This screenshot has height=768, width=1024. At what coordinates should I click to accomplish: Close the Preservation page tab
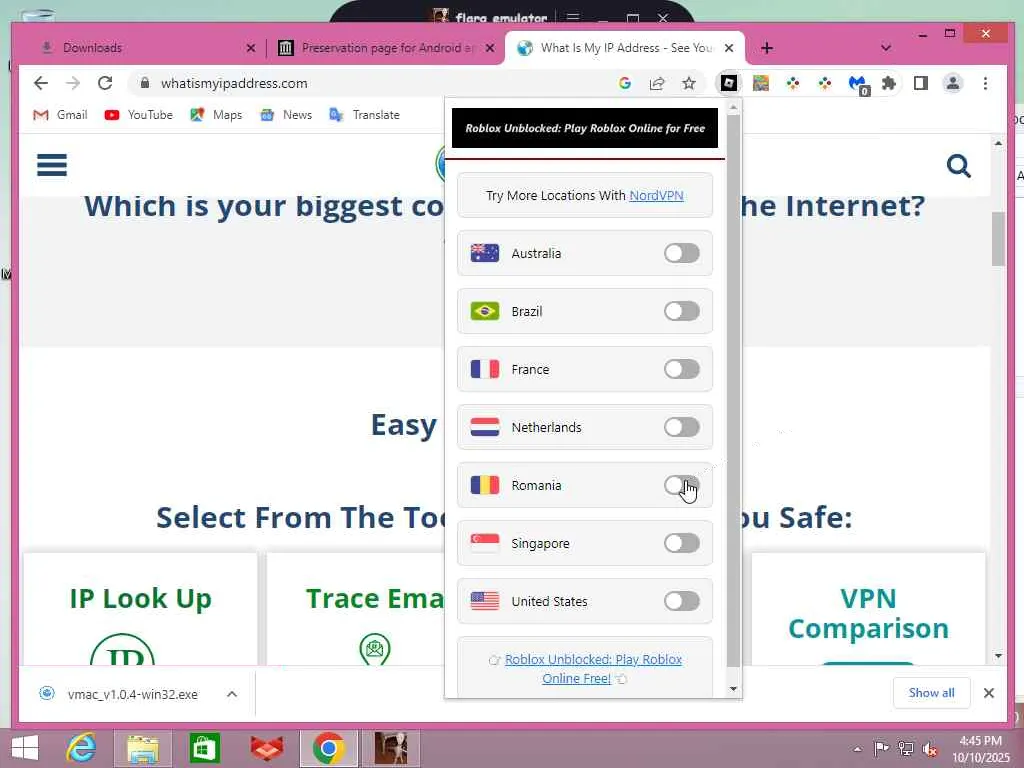click(490, 48)
